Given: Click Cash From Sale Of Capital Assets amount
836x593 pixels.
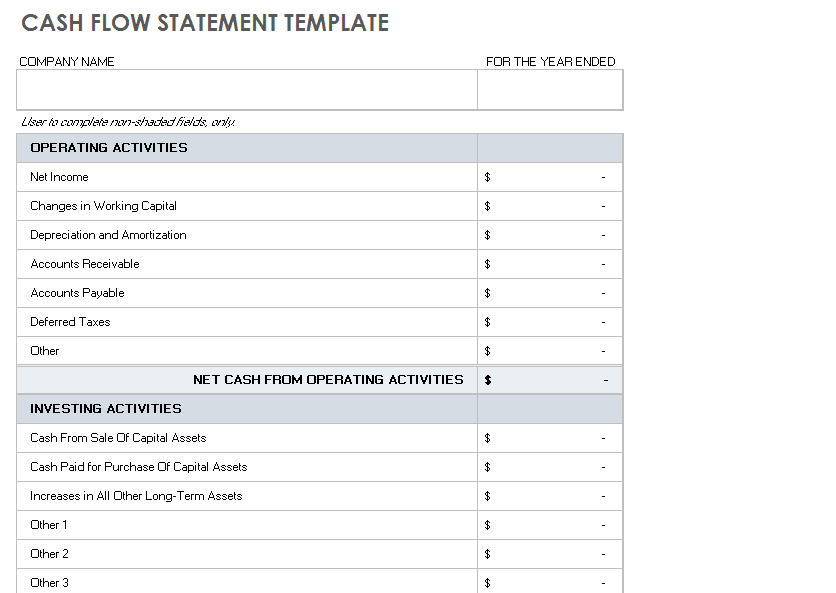Looking at the screenshot, I should 550,438.
